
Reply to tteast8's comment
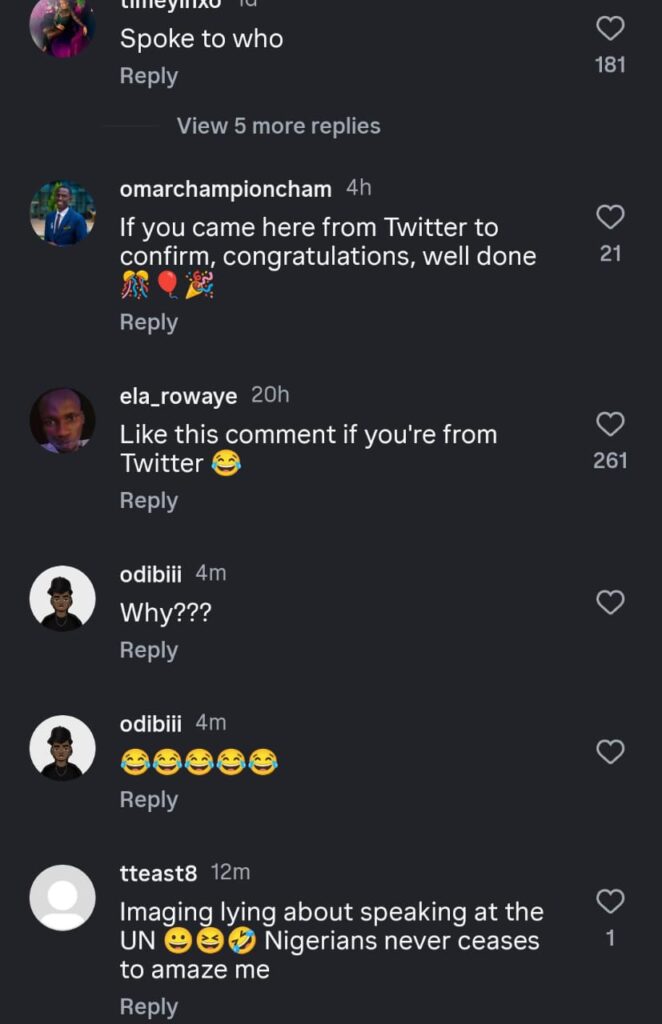click(x=149, y=1007)
